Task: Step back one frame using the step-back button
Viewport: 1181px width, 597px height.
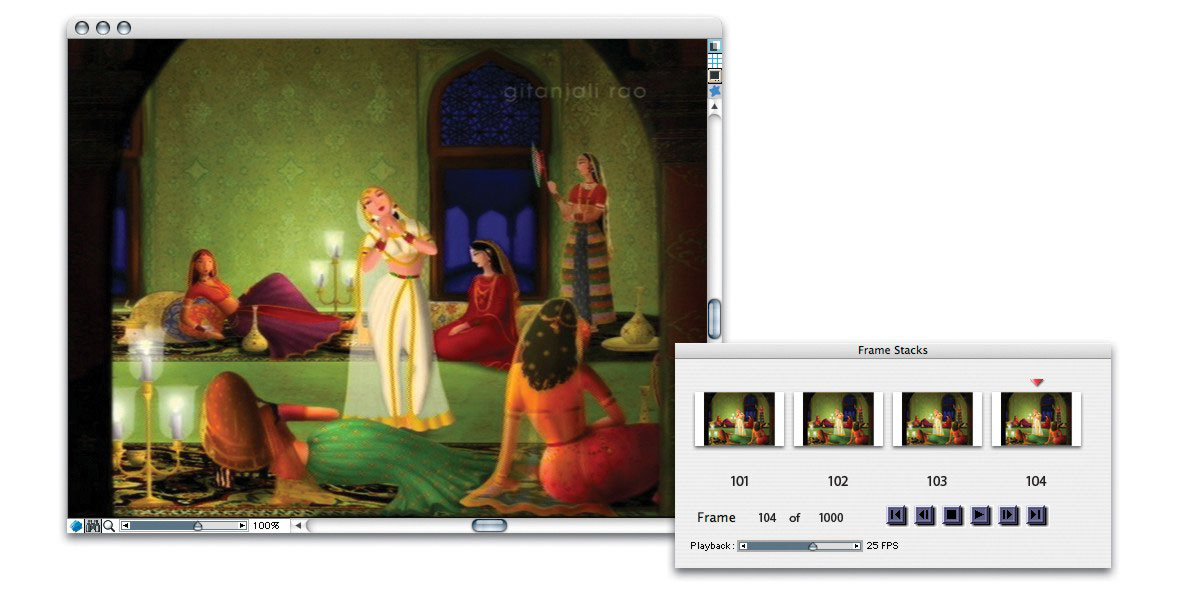Action: tap(925, 515)
